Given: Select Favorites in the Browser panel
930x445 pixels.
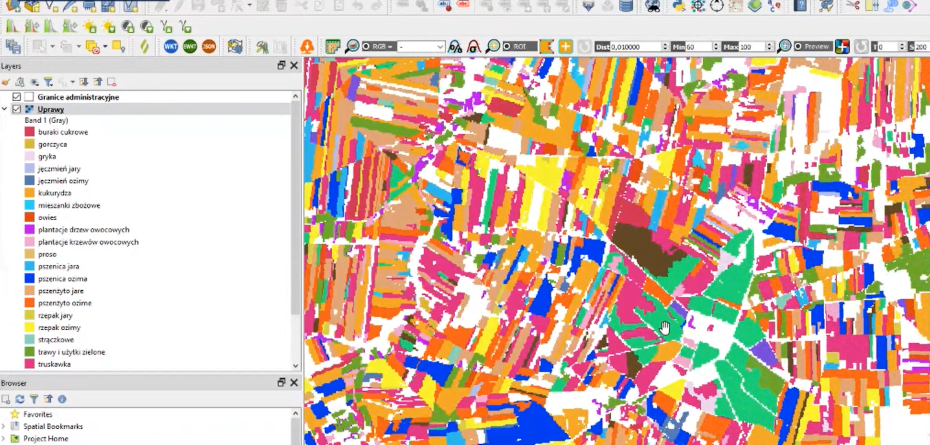Looking at the screenshot, I should point(39,414).
